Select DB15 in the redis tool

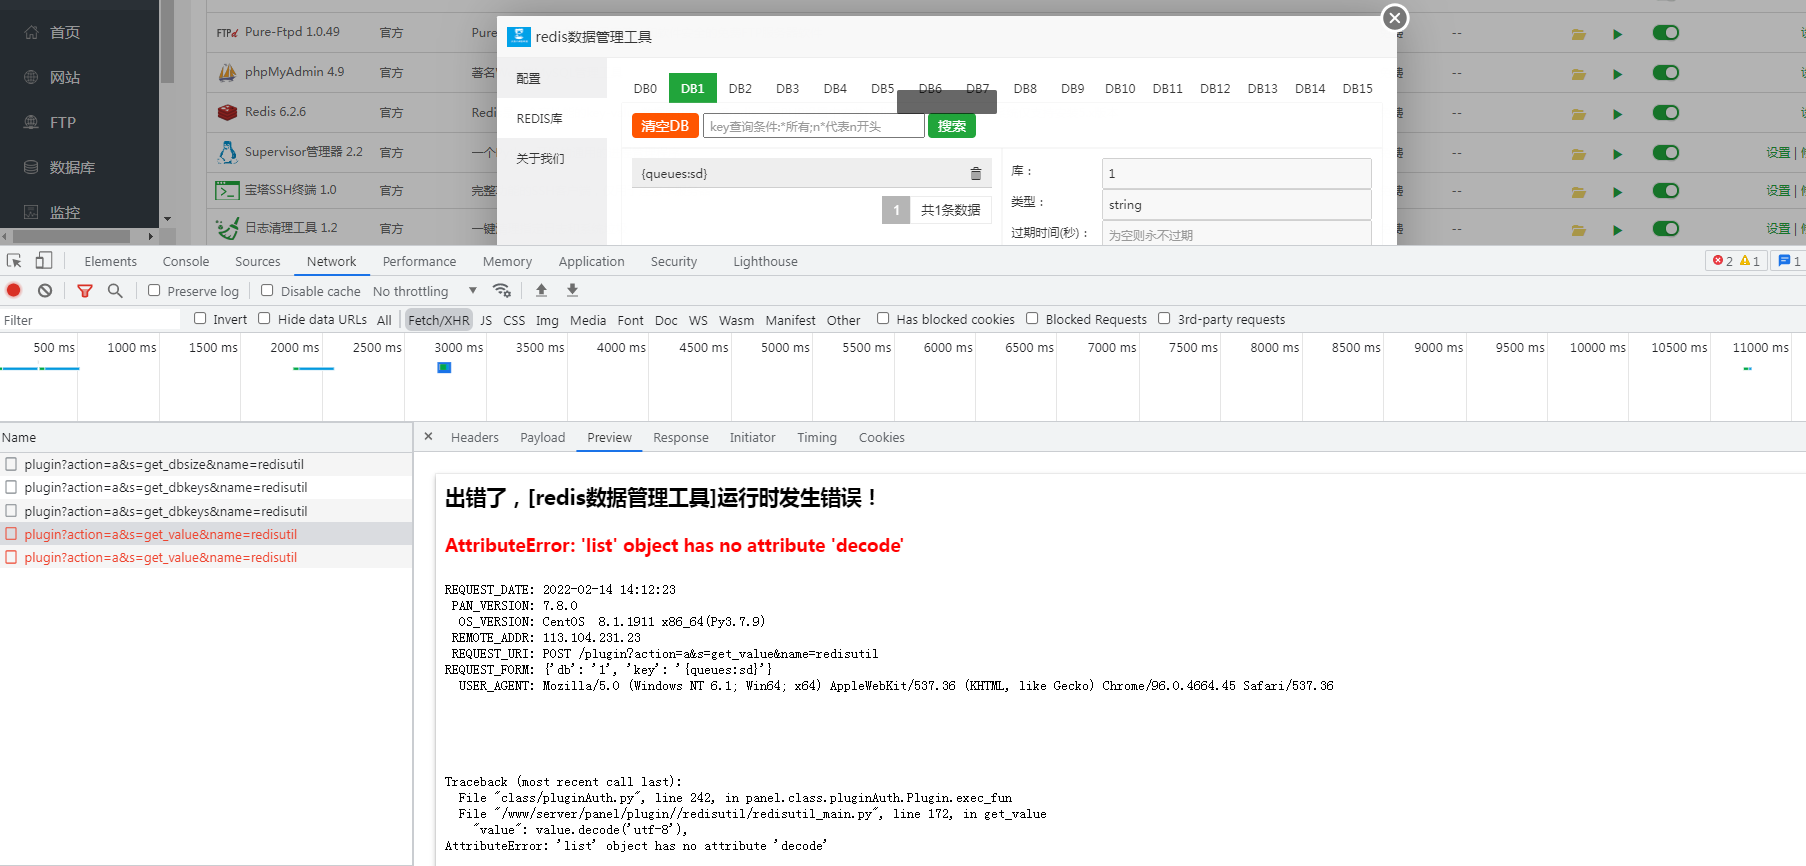1357,89
